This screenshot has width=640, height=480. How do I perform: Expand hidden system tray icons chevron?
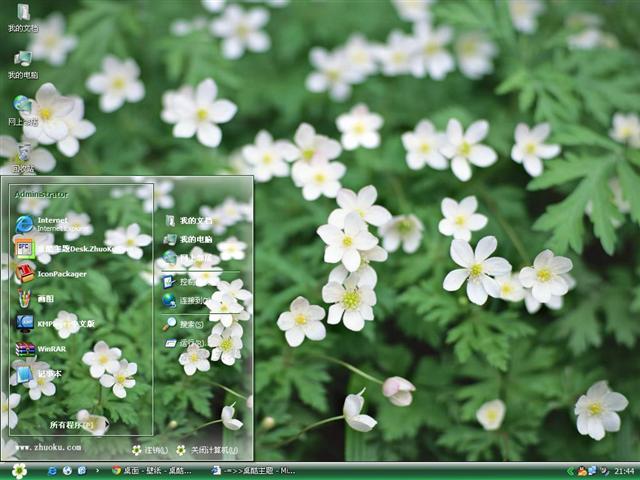[570, 471]
